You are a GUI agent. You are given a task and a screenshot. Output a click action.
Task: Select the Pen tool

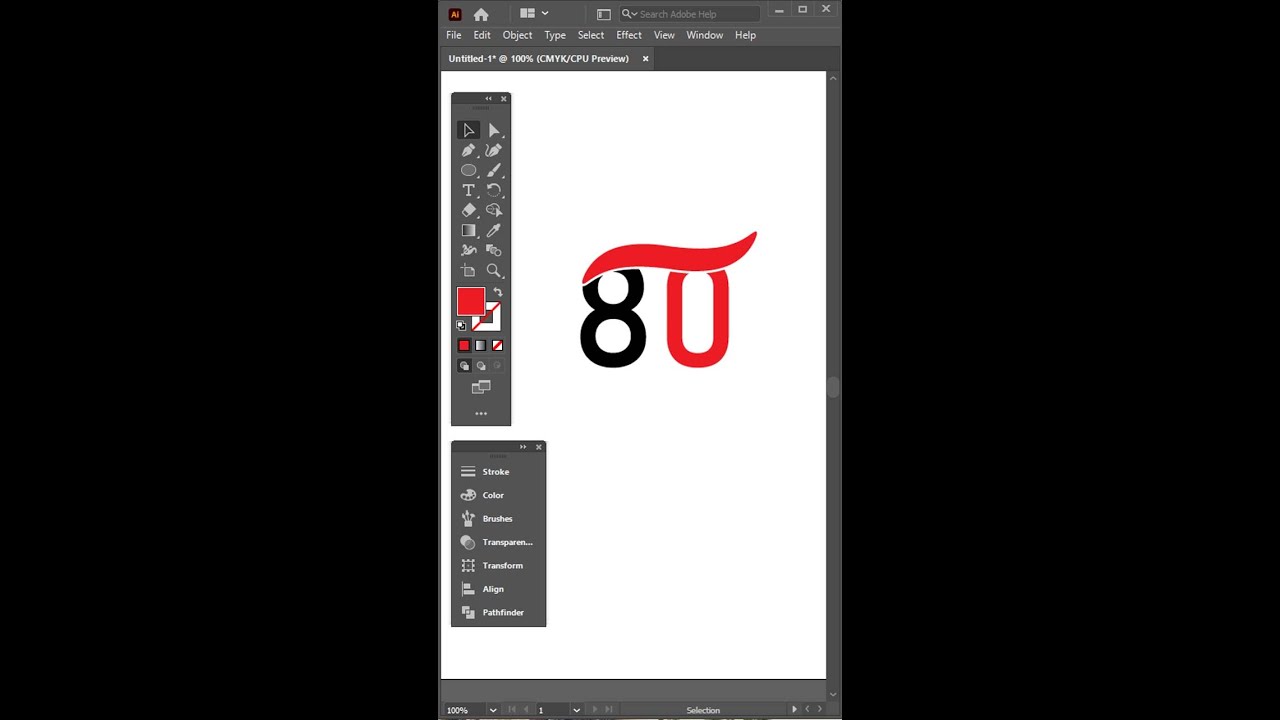tap(468, 150)
